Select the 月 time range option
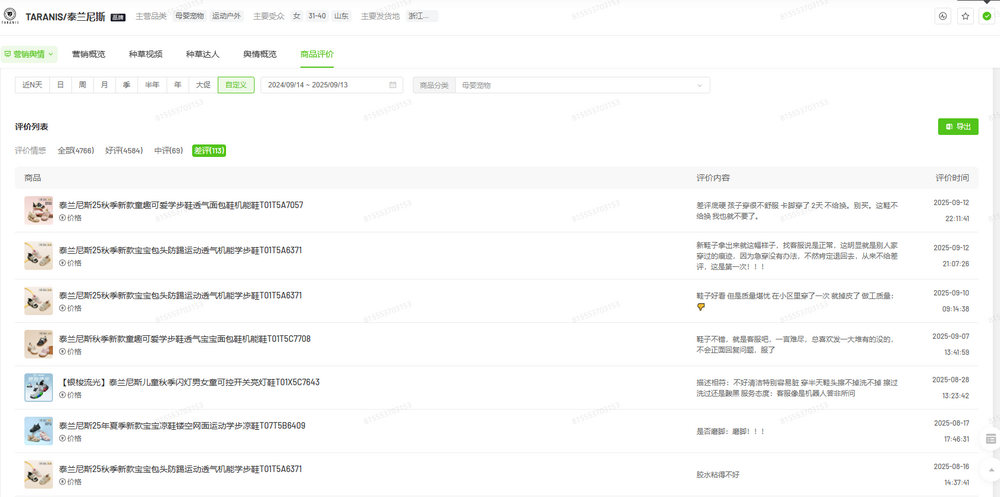Image resolution: width=1000 pixels, height=497 pixels. tap(105, 85)
